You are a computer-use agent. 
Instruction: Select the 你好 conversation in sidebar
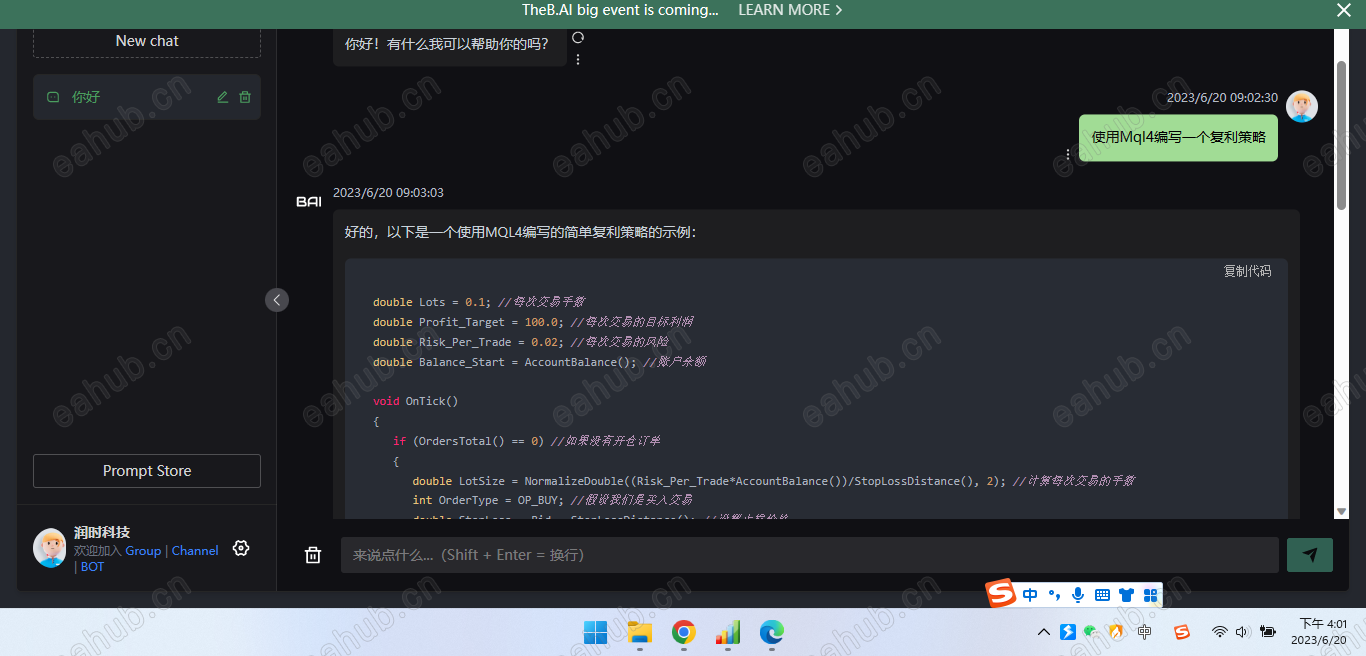point(147,97)
